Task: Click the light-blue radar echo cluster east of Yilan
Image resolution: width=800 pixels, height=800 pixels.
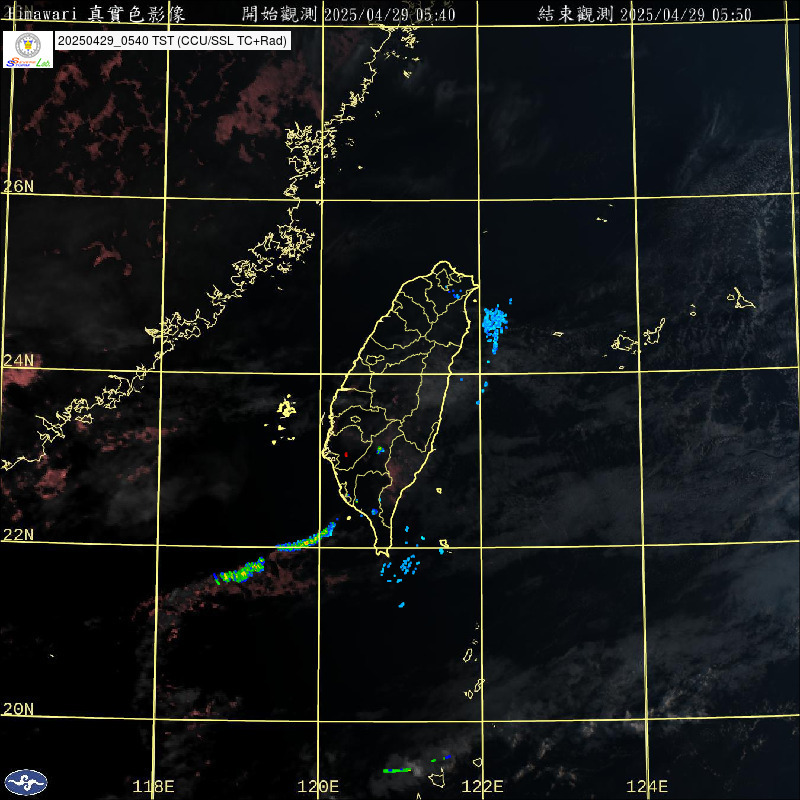Action: click(495, 327)
